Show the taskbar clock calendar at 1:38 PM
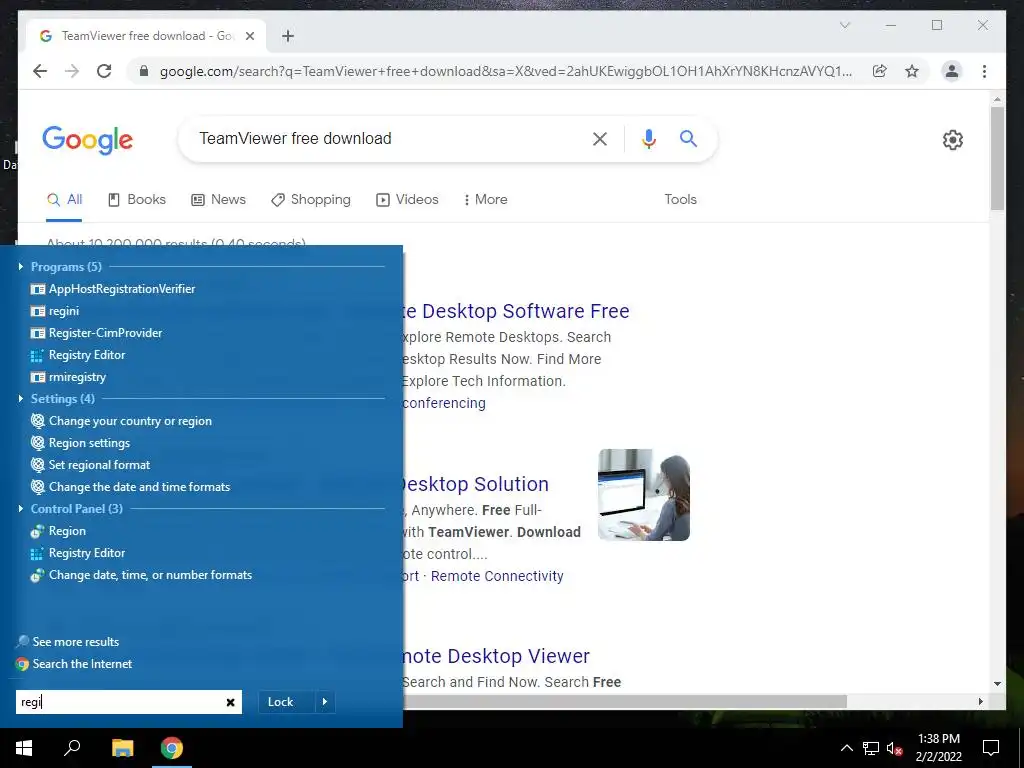1024x768 pixels. pyautogui.click(x=938, y=748)
